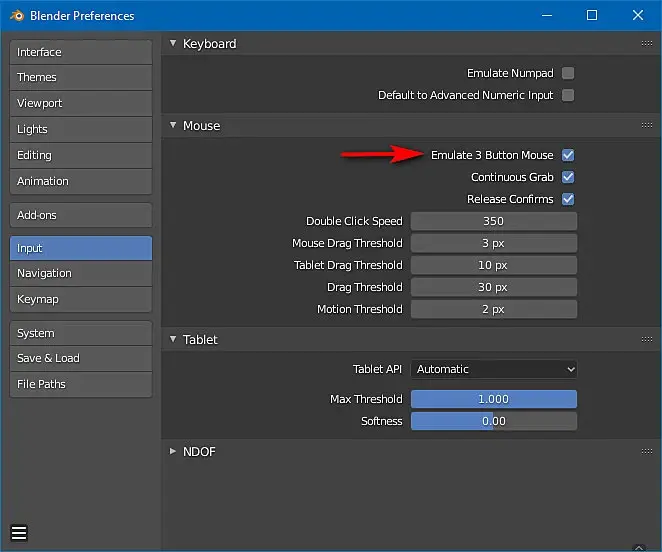Click the Blender logo in title bar
The height and width of the screenshot is (552, 662).
point(17,15)
